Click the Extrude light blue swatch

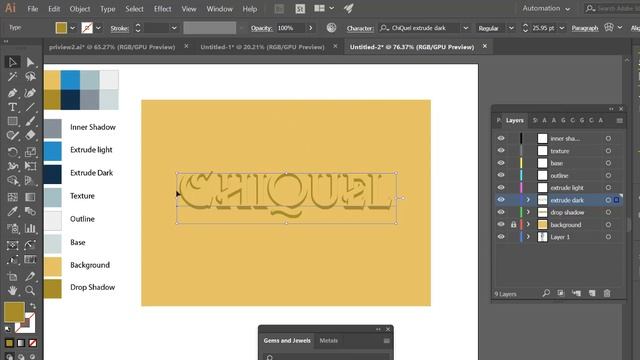click(53, 151)
